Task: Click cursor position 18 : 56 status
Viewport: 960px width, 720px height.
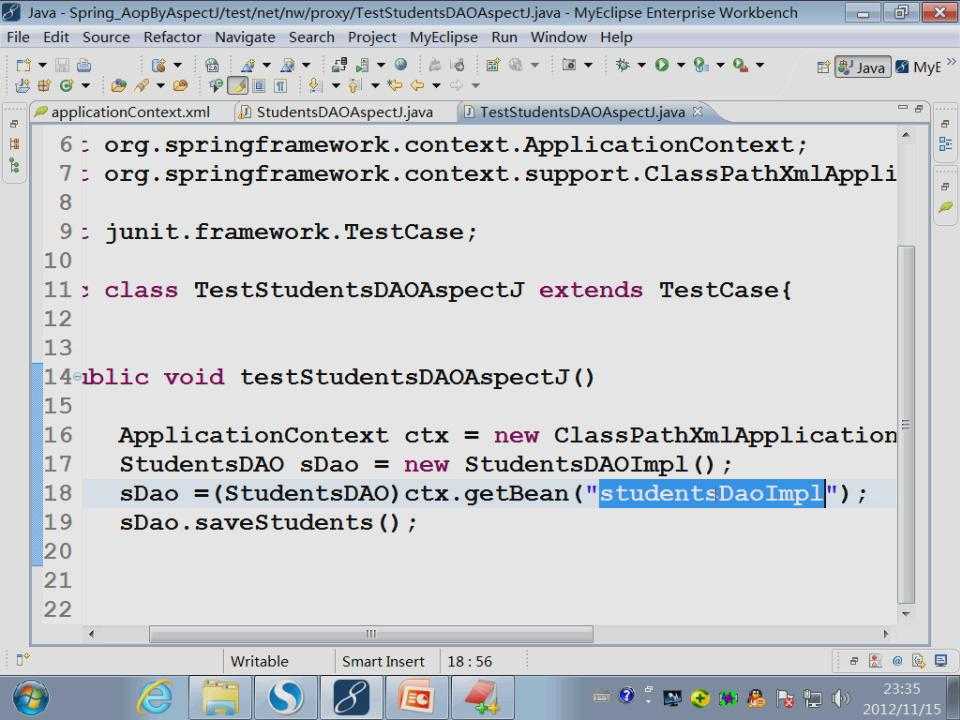Action: coord(470,662)
